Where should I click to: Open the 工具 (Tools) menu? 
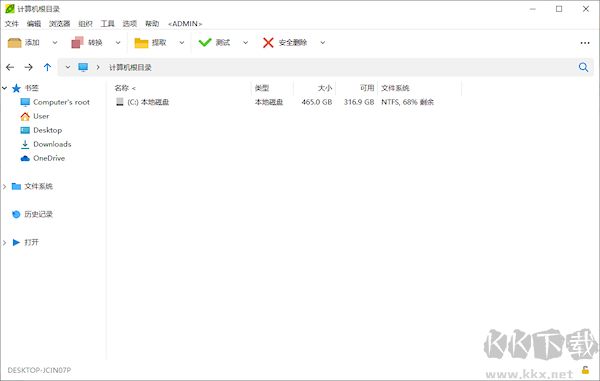108,24
